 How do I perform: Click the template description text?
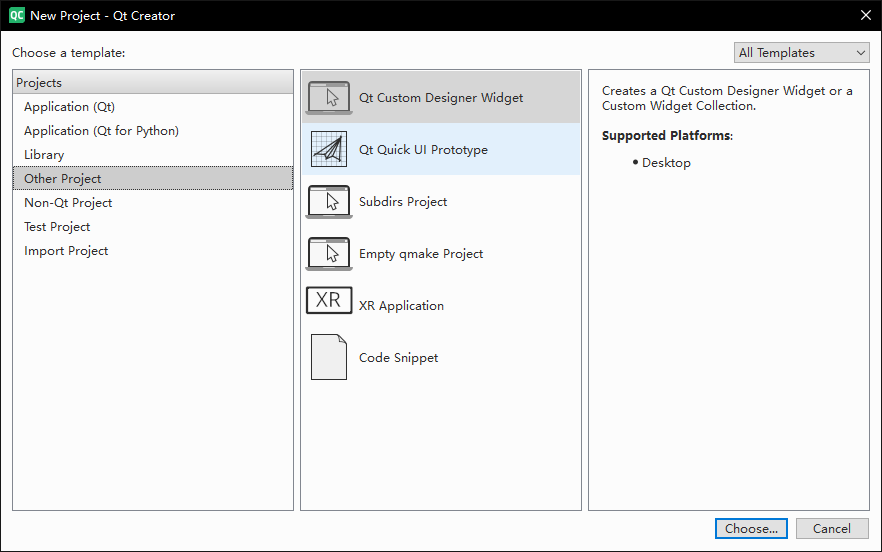727,98
